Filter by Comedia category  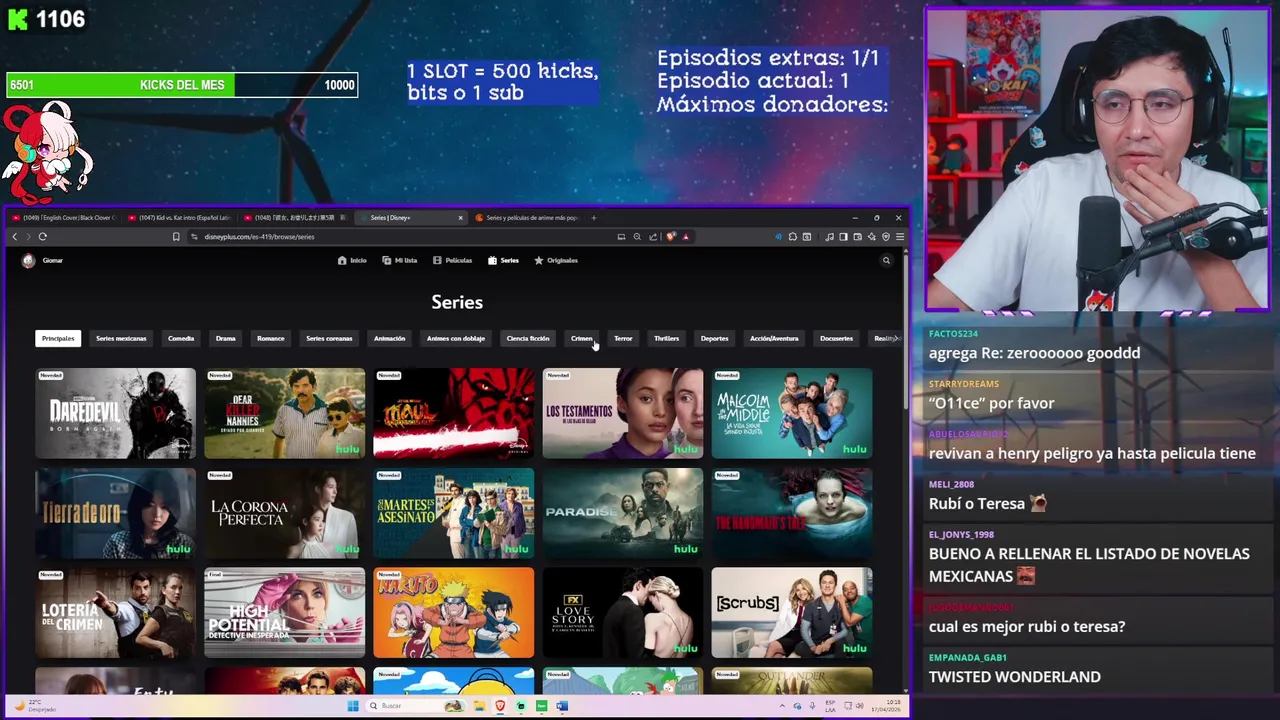(x=181, y=338)
